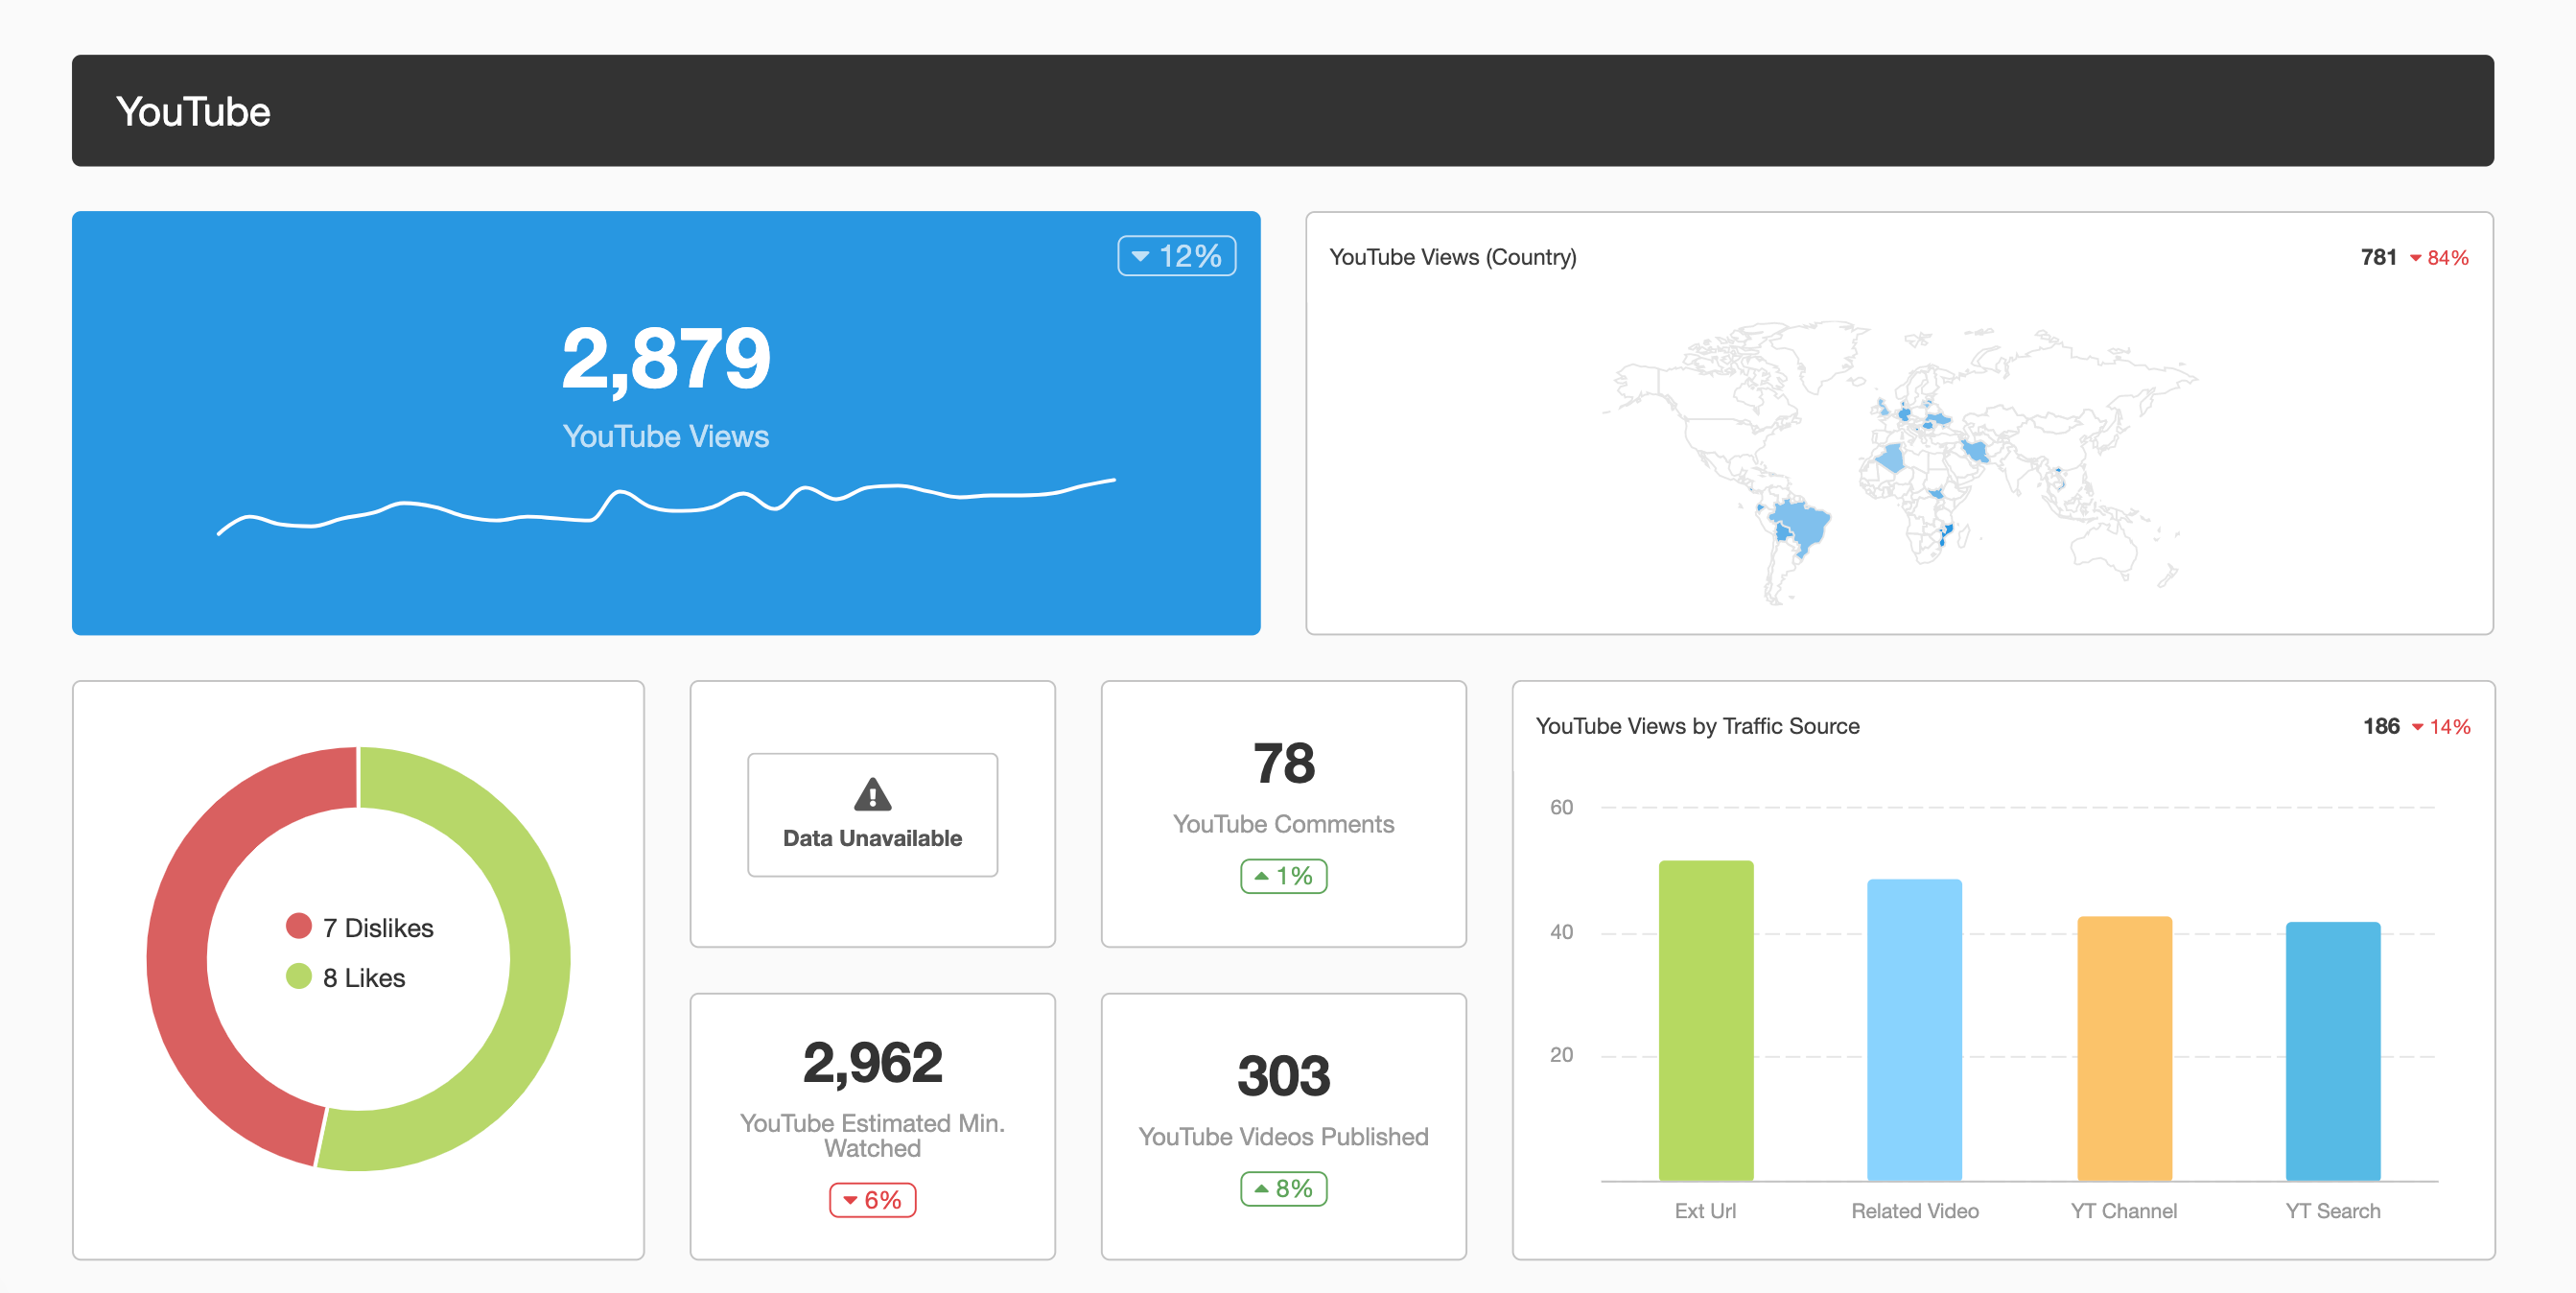Click the 303 videos published value
This screenshot has height=1293, width=2576.
coord(1283,1076)
